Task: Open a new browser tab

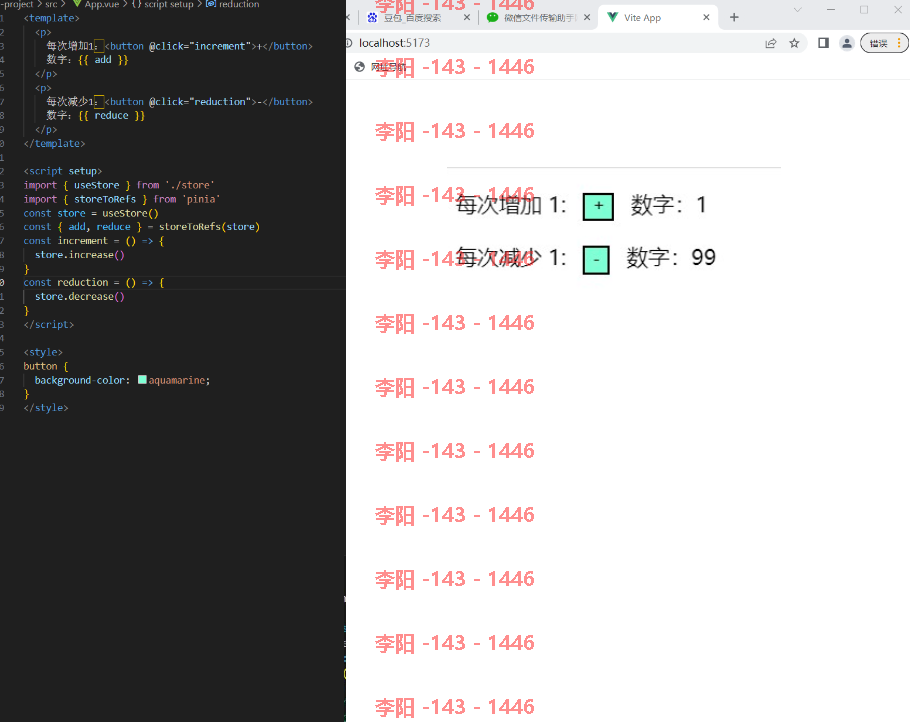Action: coord(734,17)
